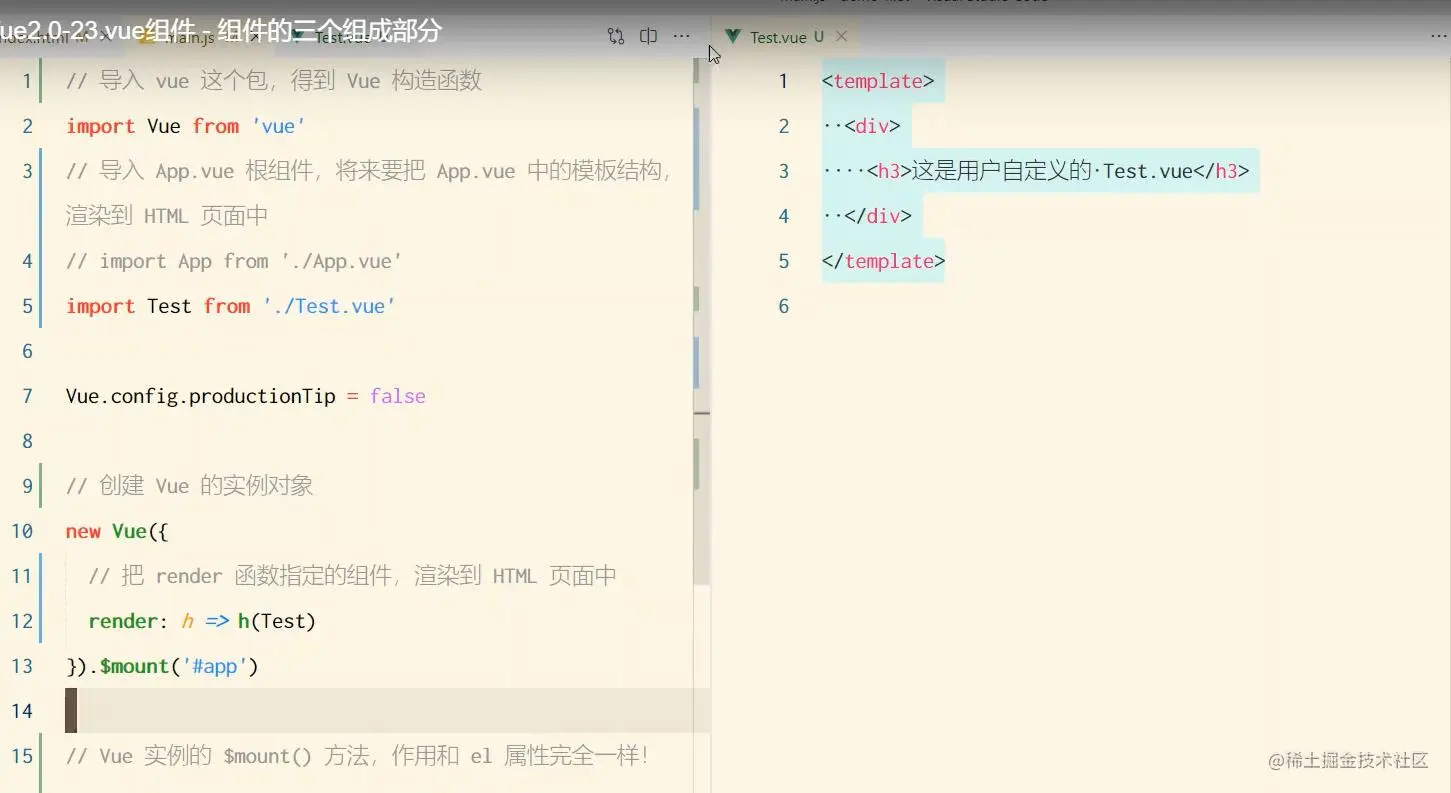The image size is (1451, 793).
Task: Click the 'false' value on line 7
Action: point(398,396)
